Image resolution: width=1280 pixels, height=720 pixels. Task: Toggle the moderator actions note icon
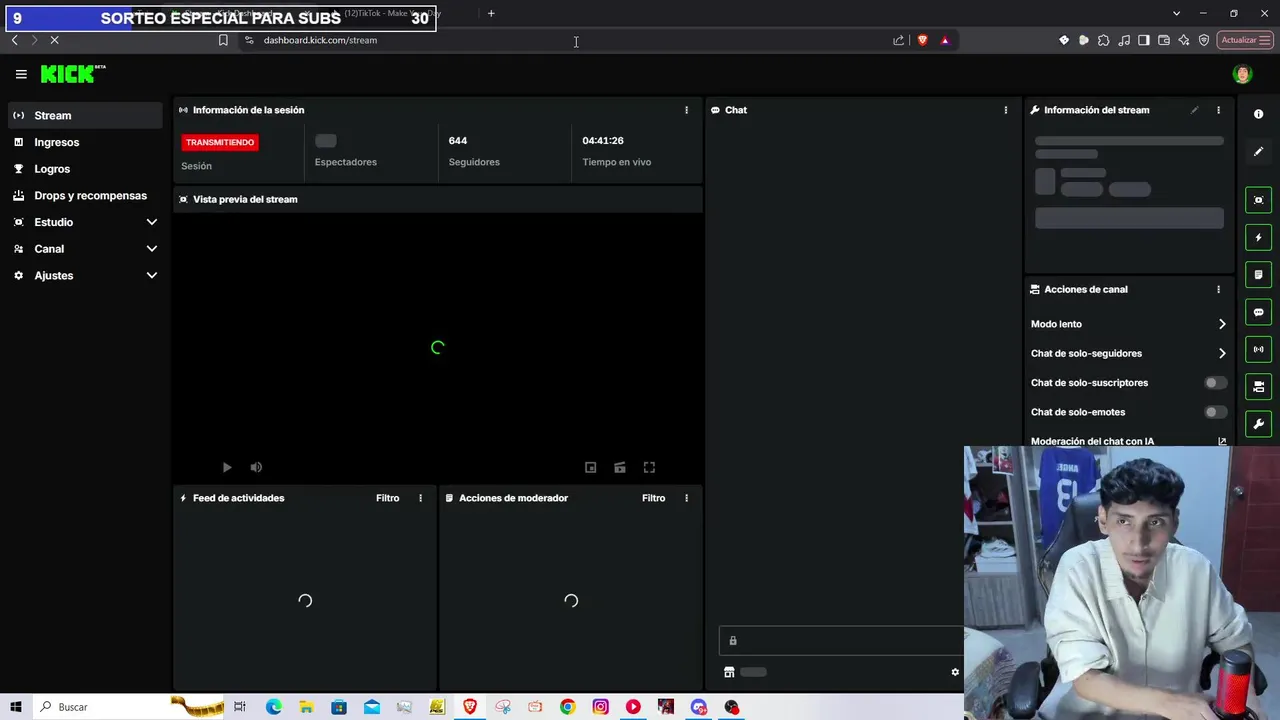coord(1258,275)
